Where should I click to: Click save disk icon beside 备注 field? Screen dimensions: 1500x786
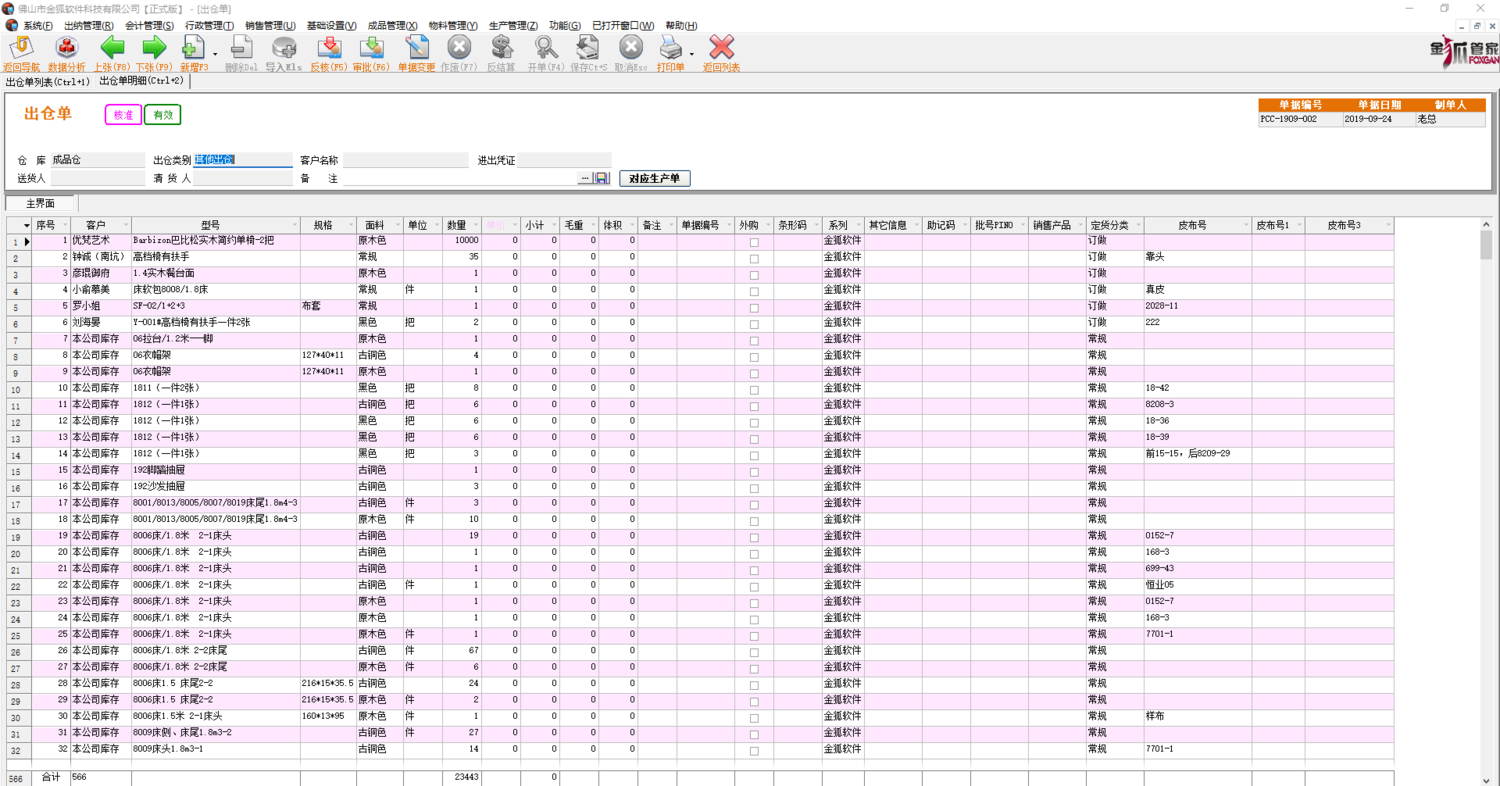601,178
